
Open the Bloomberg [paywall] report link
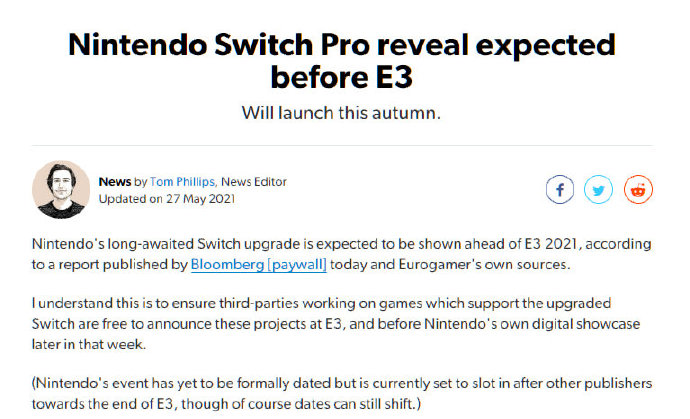259,265
